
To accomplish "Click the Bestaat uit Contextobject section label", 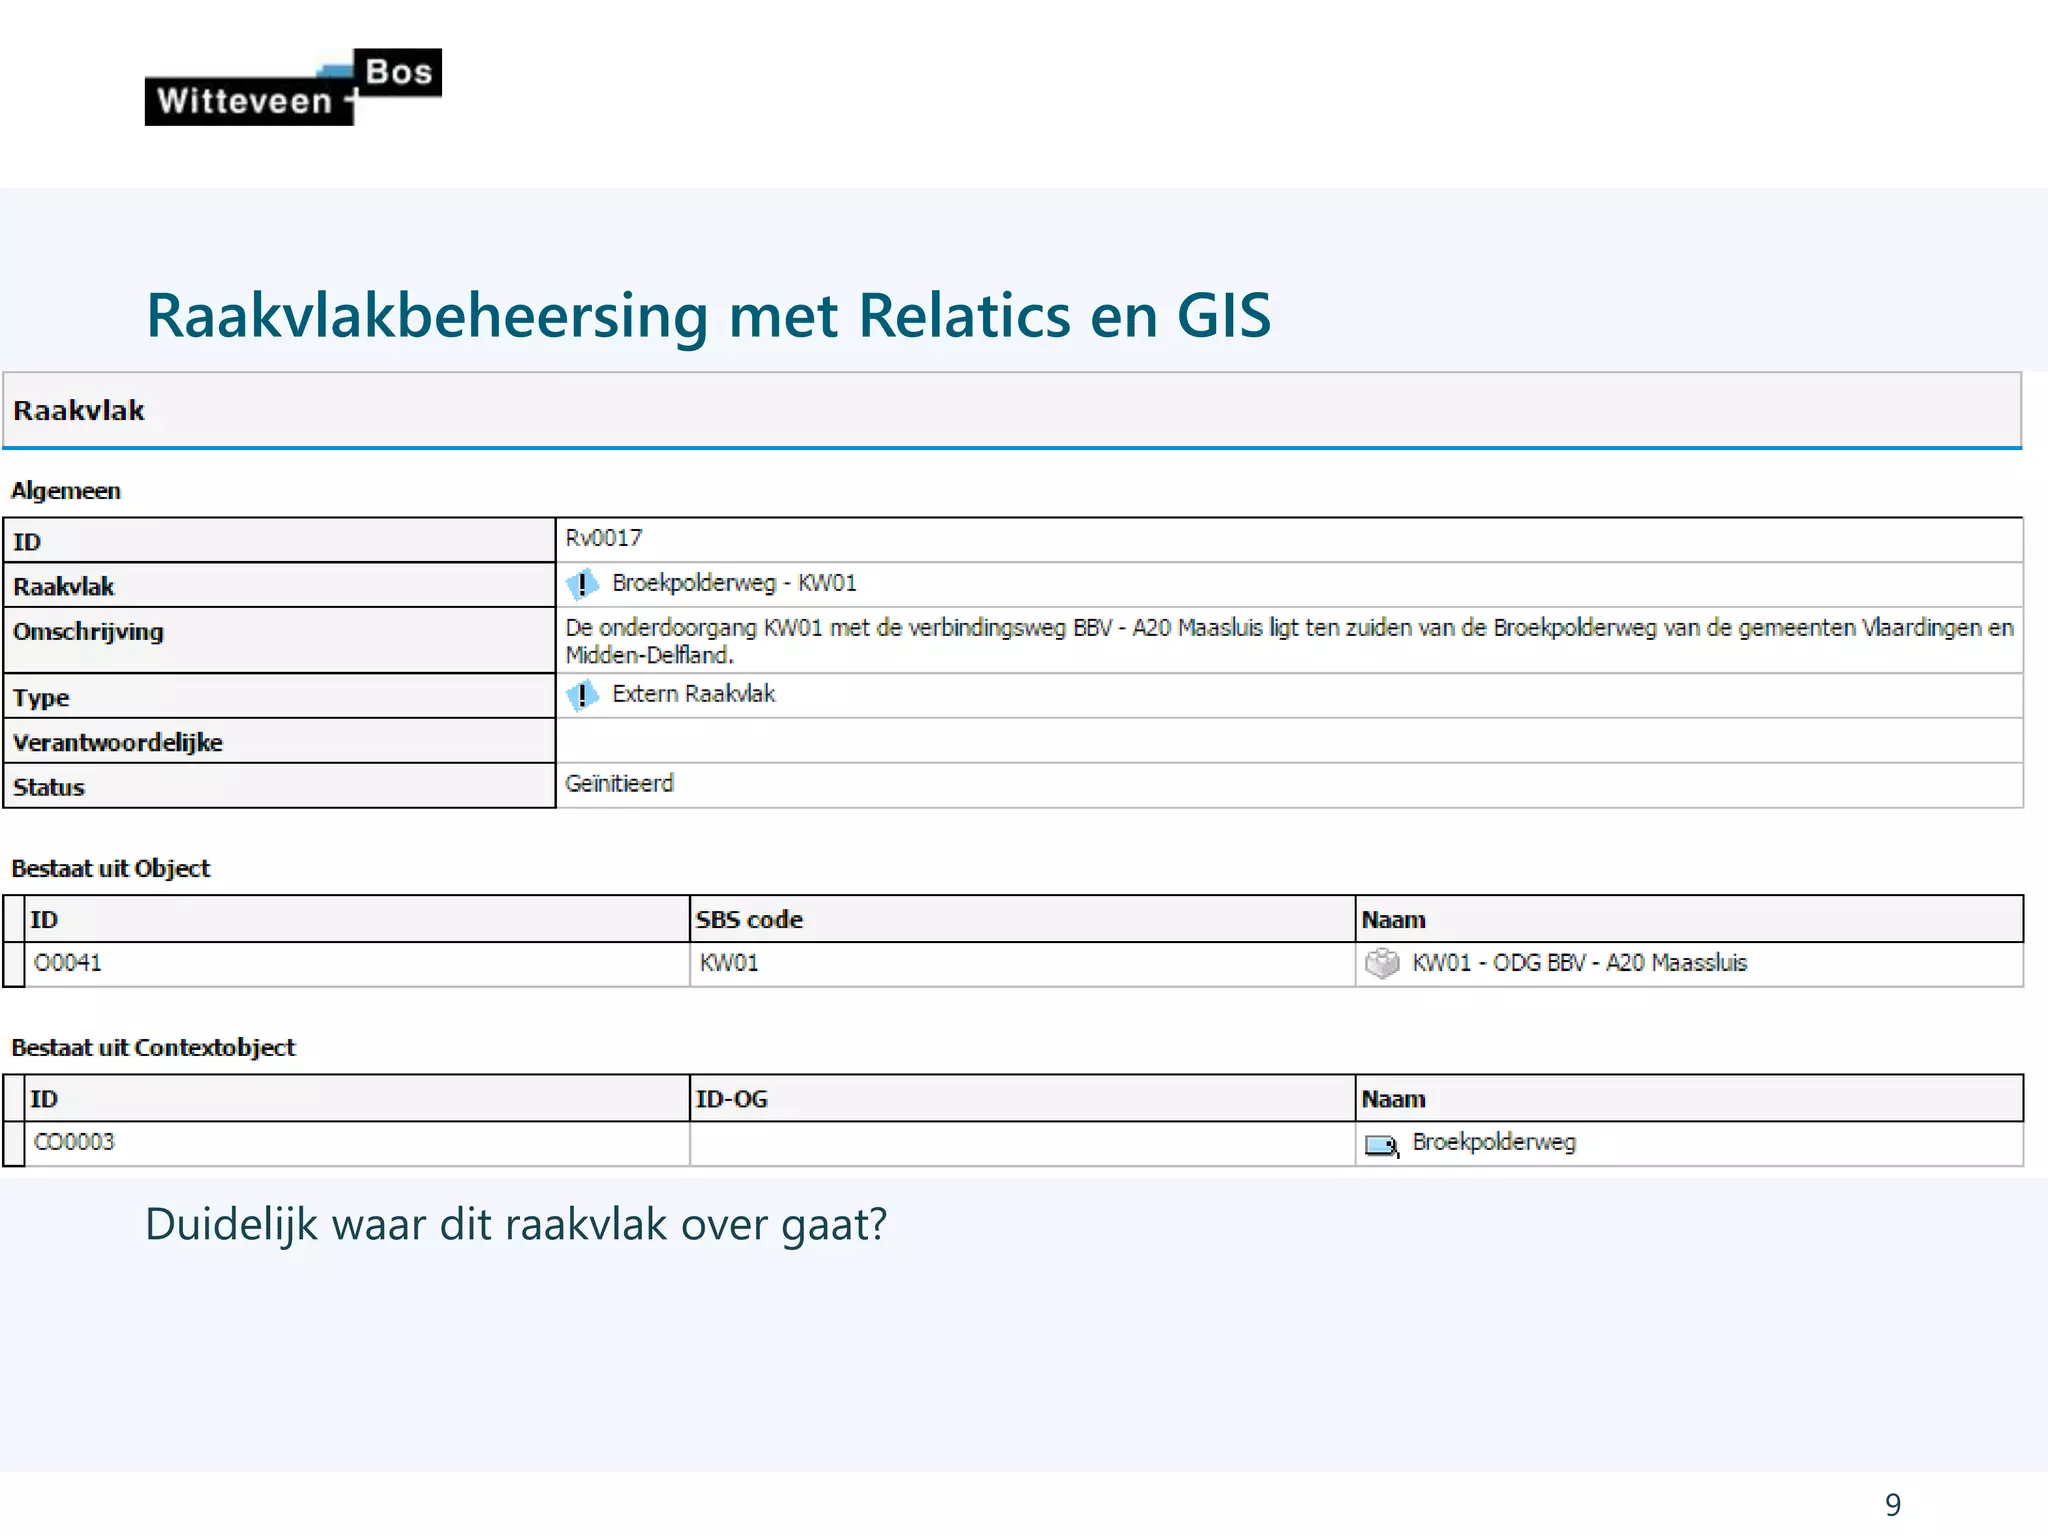I will click(153, 1047).
